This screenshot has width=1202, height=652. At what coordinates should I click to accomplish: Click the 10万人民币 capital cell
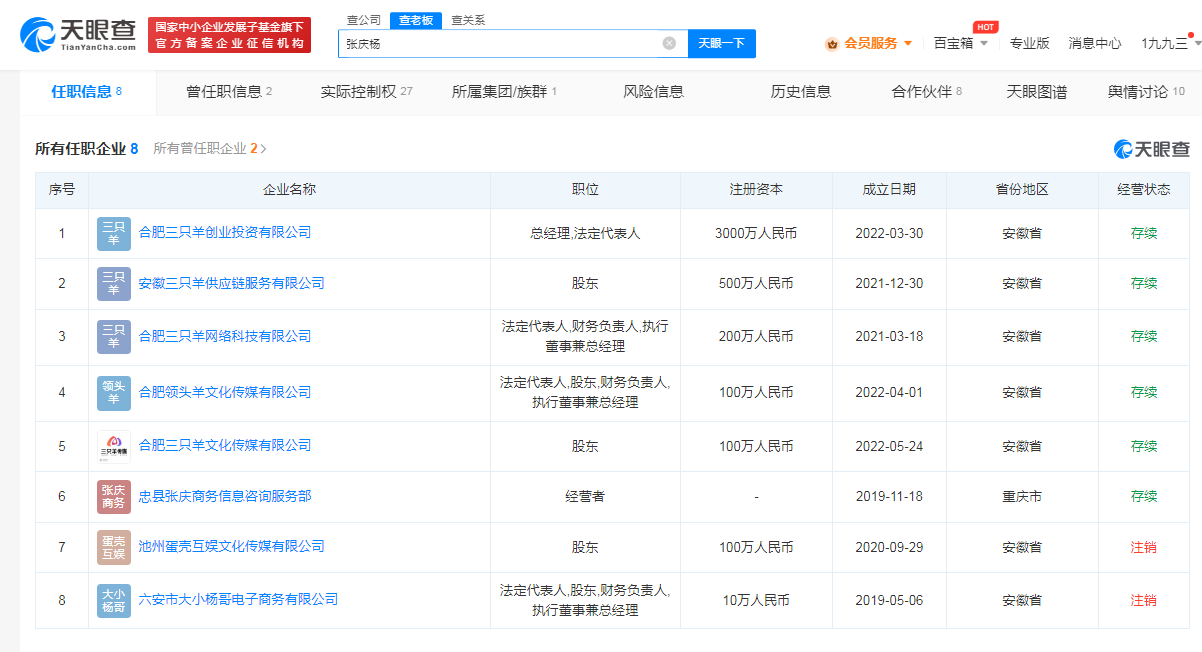[x=756, y=600]
